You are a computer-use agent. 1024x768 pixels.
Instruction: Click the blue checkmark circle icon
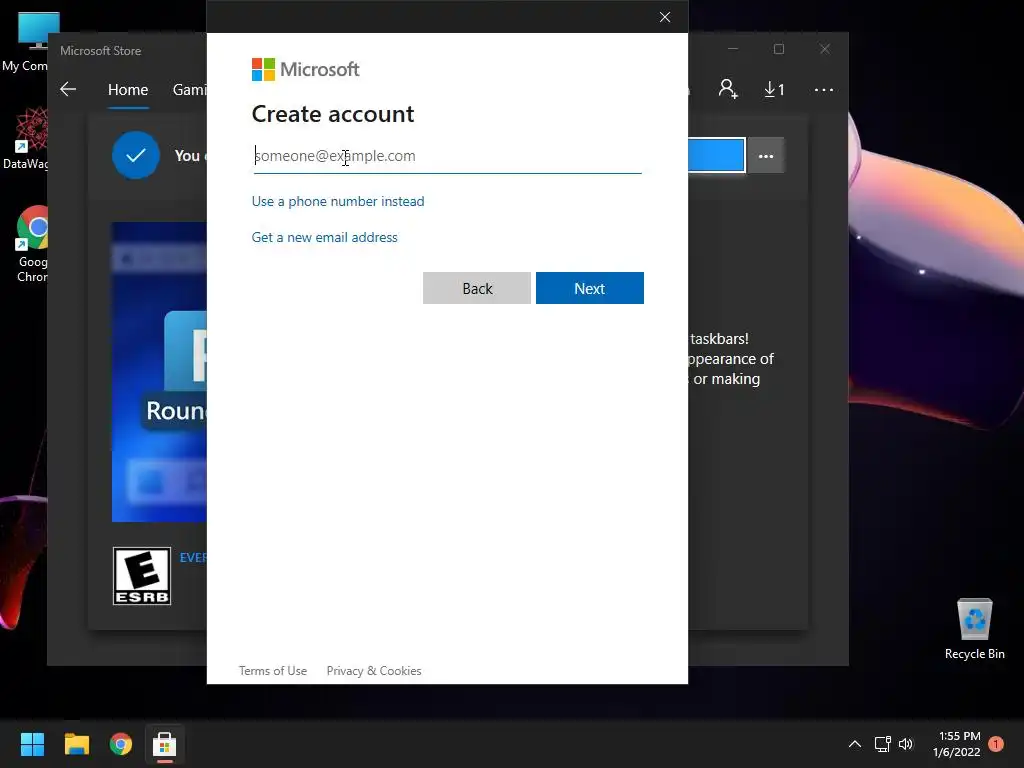[136, 155]
